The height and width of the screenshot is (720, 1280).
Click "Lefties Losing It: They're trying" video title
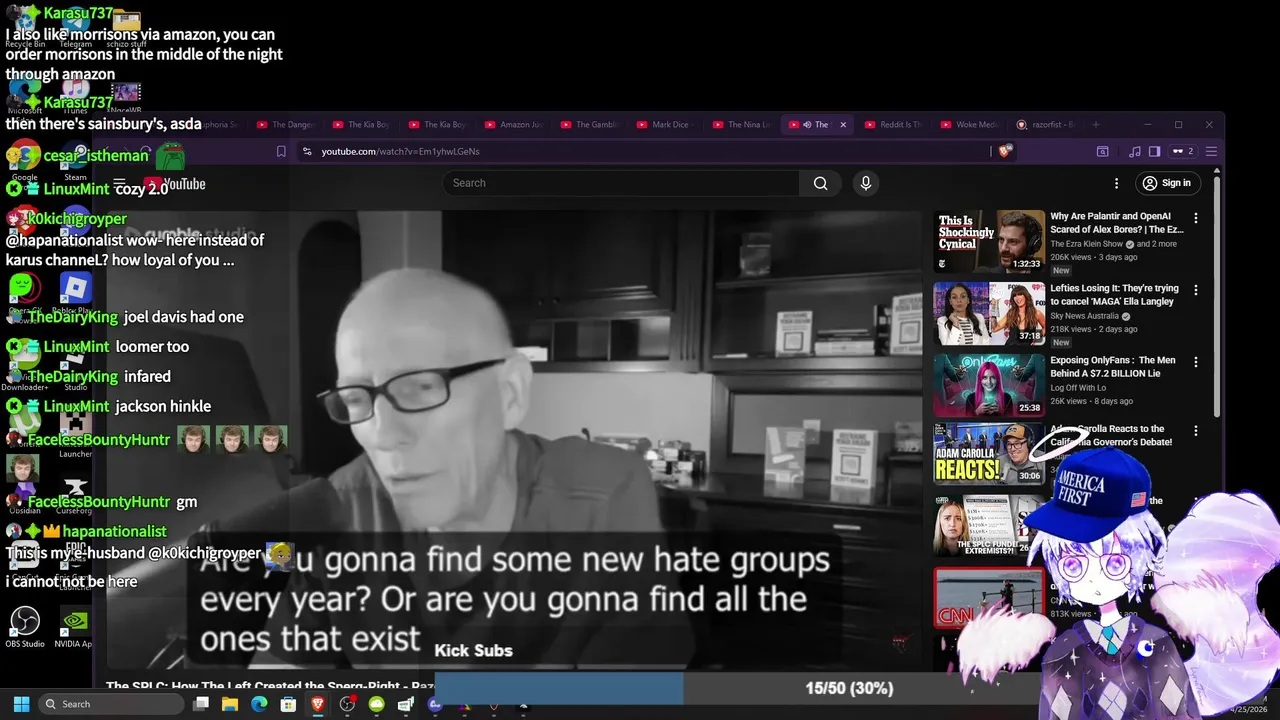[x=1115, y=294]
